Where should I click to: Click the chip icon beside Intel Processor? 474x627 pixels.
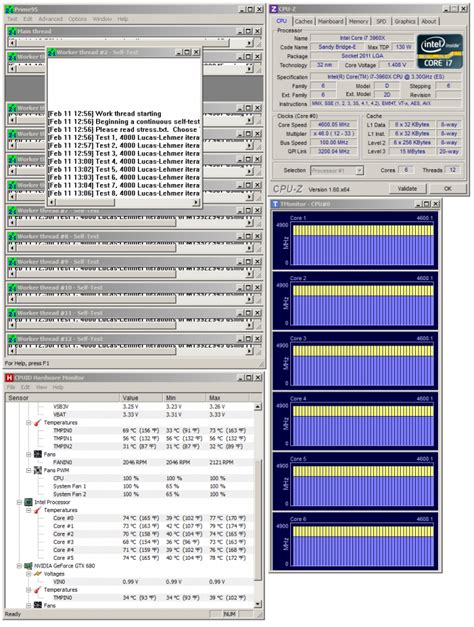28,502
